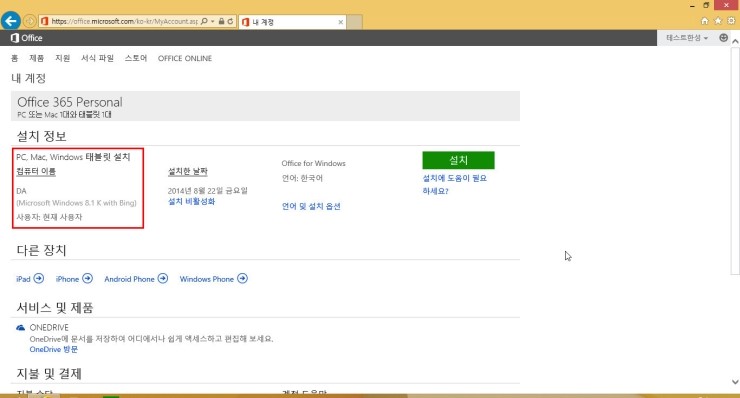Click the iPhone device link

(x=67, y=279)
